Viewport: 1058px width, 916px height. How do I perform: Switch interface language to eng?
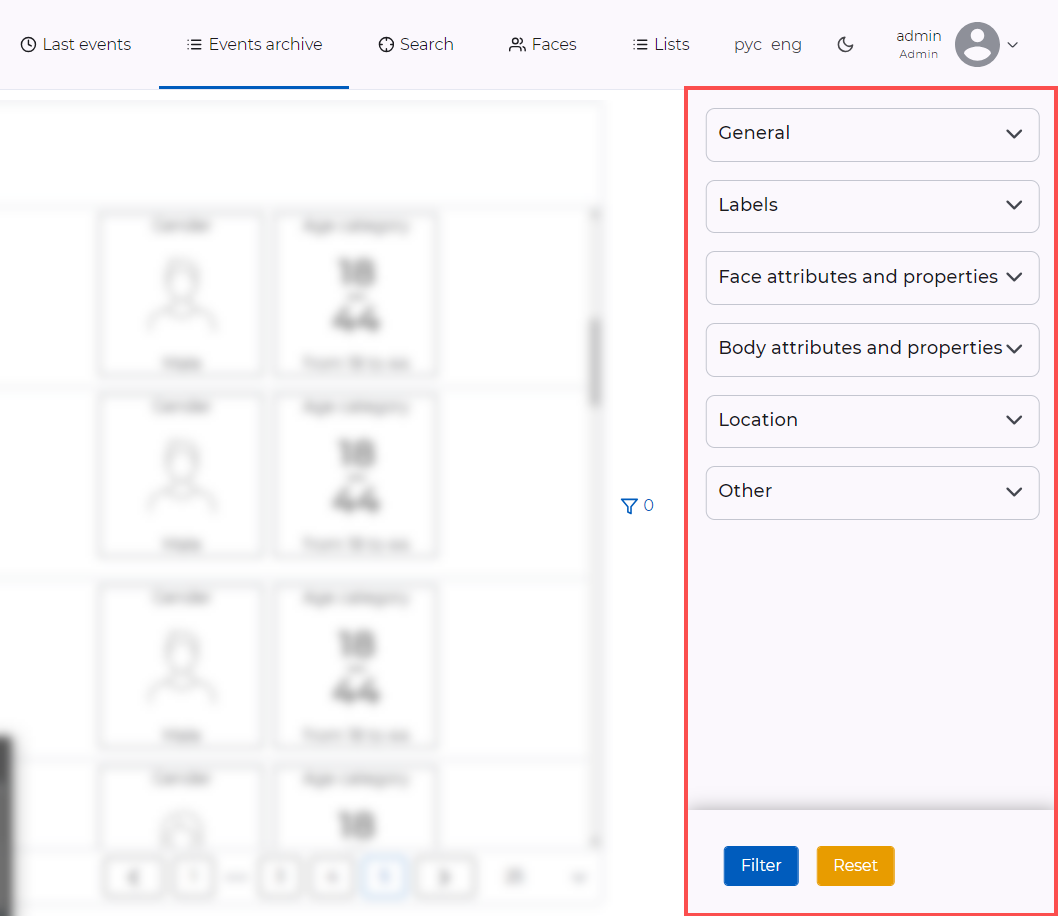[x=787, y=44]
